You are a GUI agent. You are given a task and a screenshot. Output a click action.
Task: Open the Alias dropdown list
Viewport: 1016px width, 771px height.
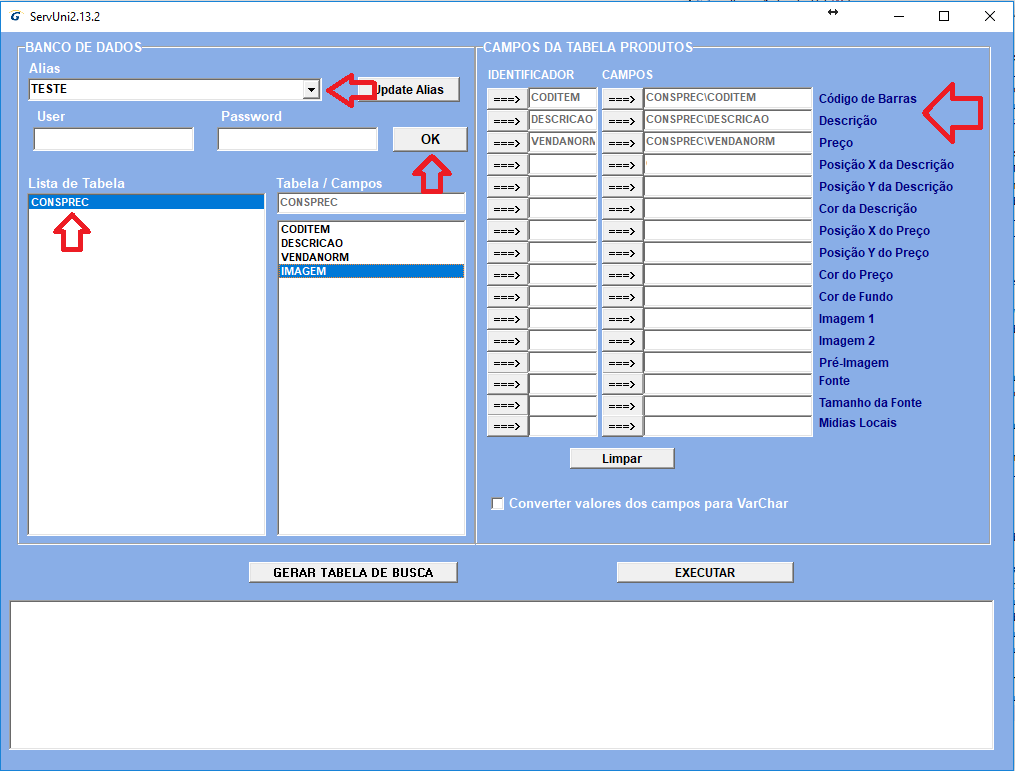tap(311, 90)
